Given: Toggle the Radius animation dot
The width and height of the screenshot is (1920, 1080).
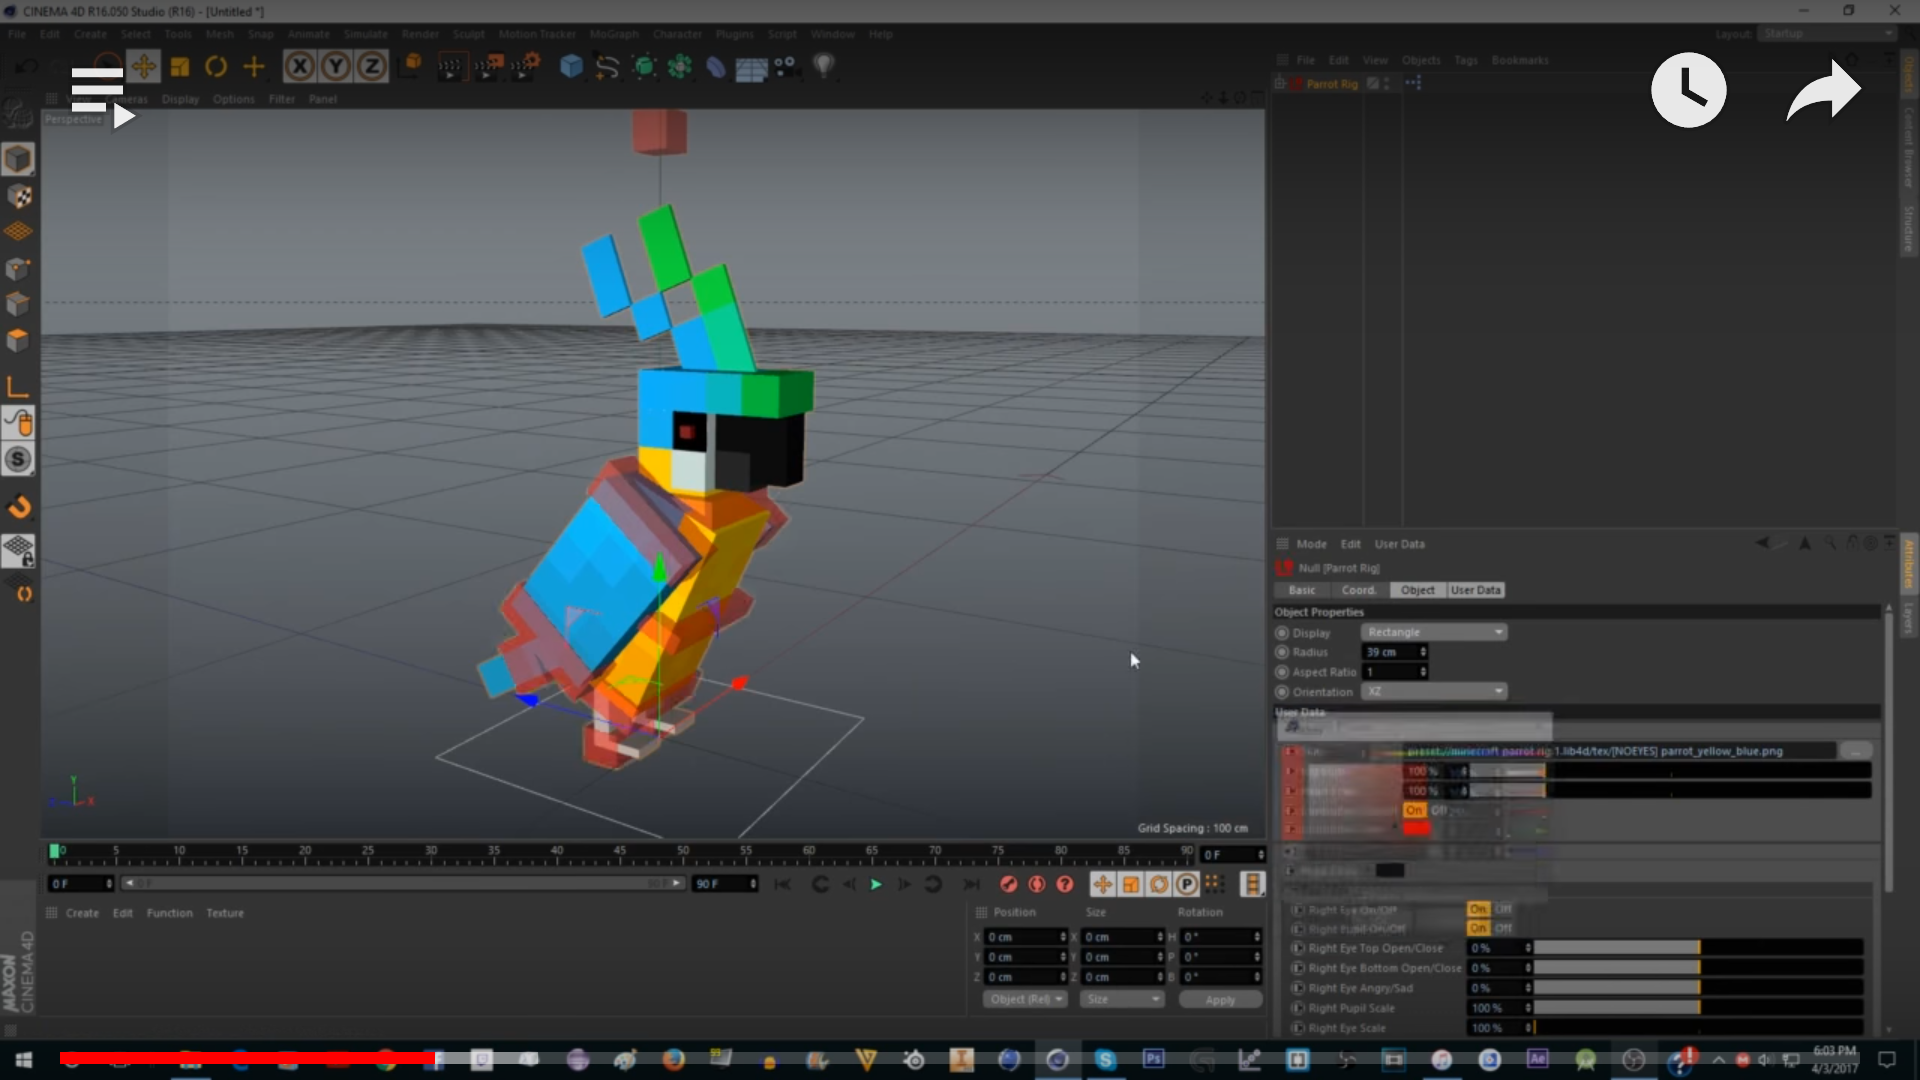Looking at the screenshot, I should 1282,652.
